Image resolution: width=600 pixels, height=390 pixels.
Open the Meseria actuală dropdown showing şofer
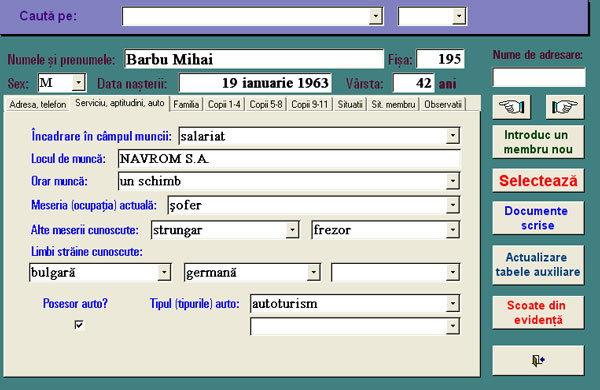tap(453, 205)
